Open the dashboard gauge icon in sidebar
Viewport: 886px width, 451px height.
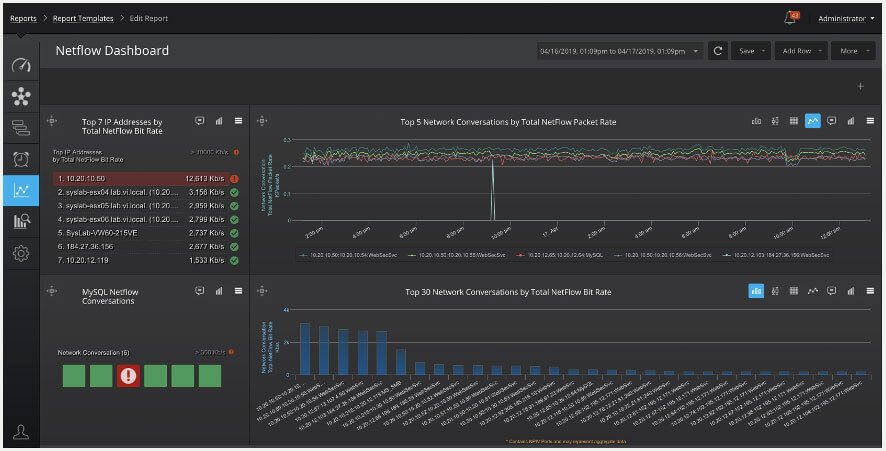click(x=21, y=65)
